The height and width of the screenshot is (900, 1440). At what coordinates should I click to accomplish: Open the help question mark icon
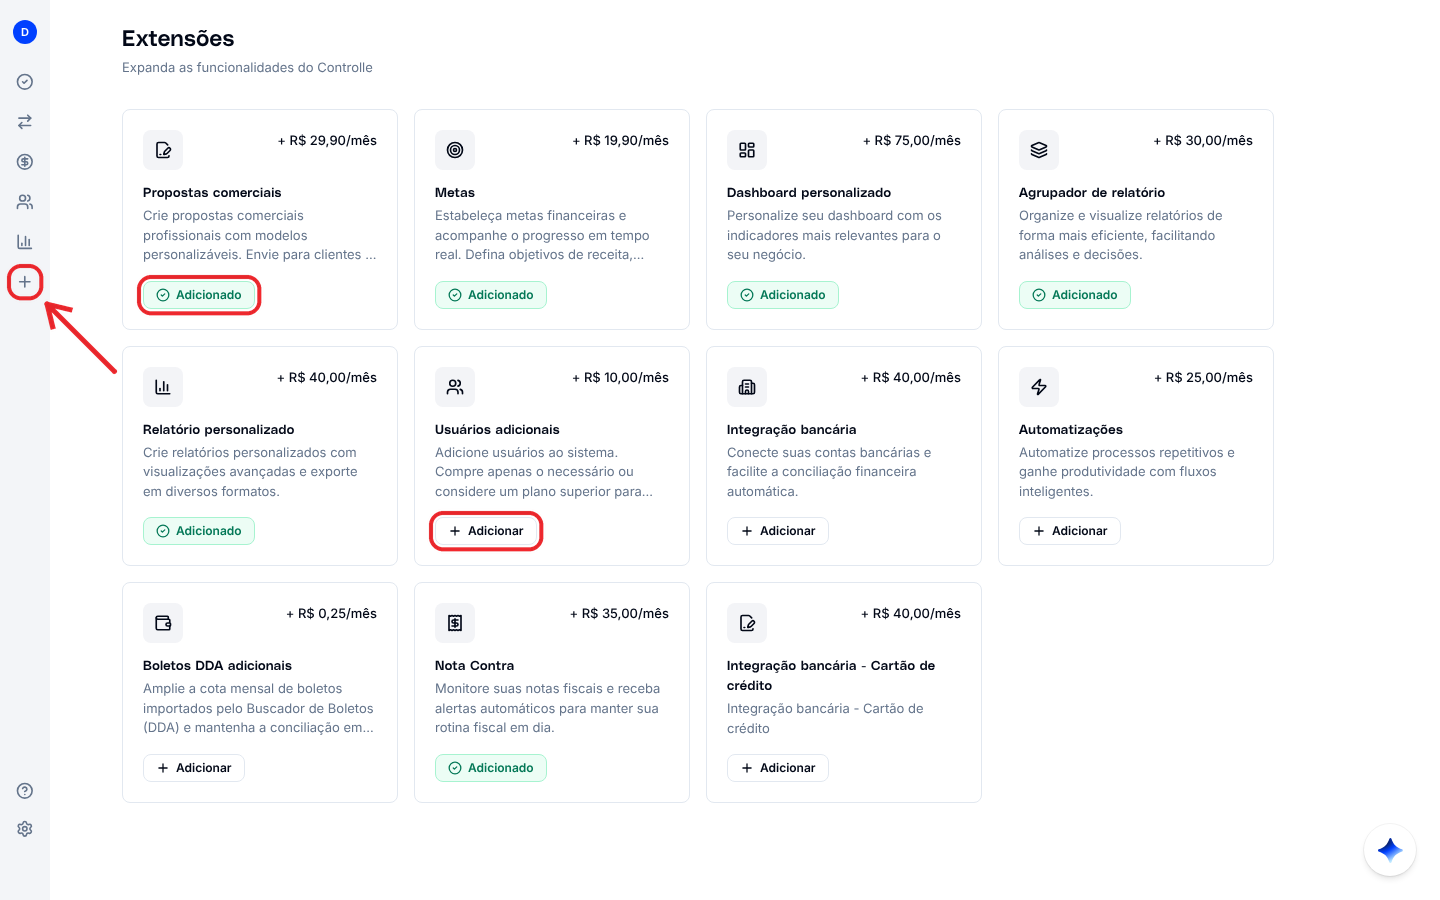(25, 791)
